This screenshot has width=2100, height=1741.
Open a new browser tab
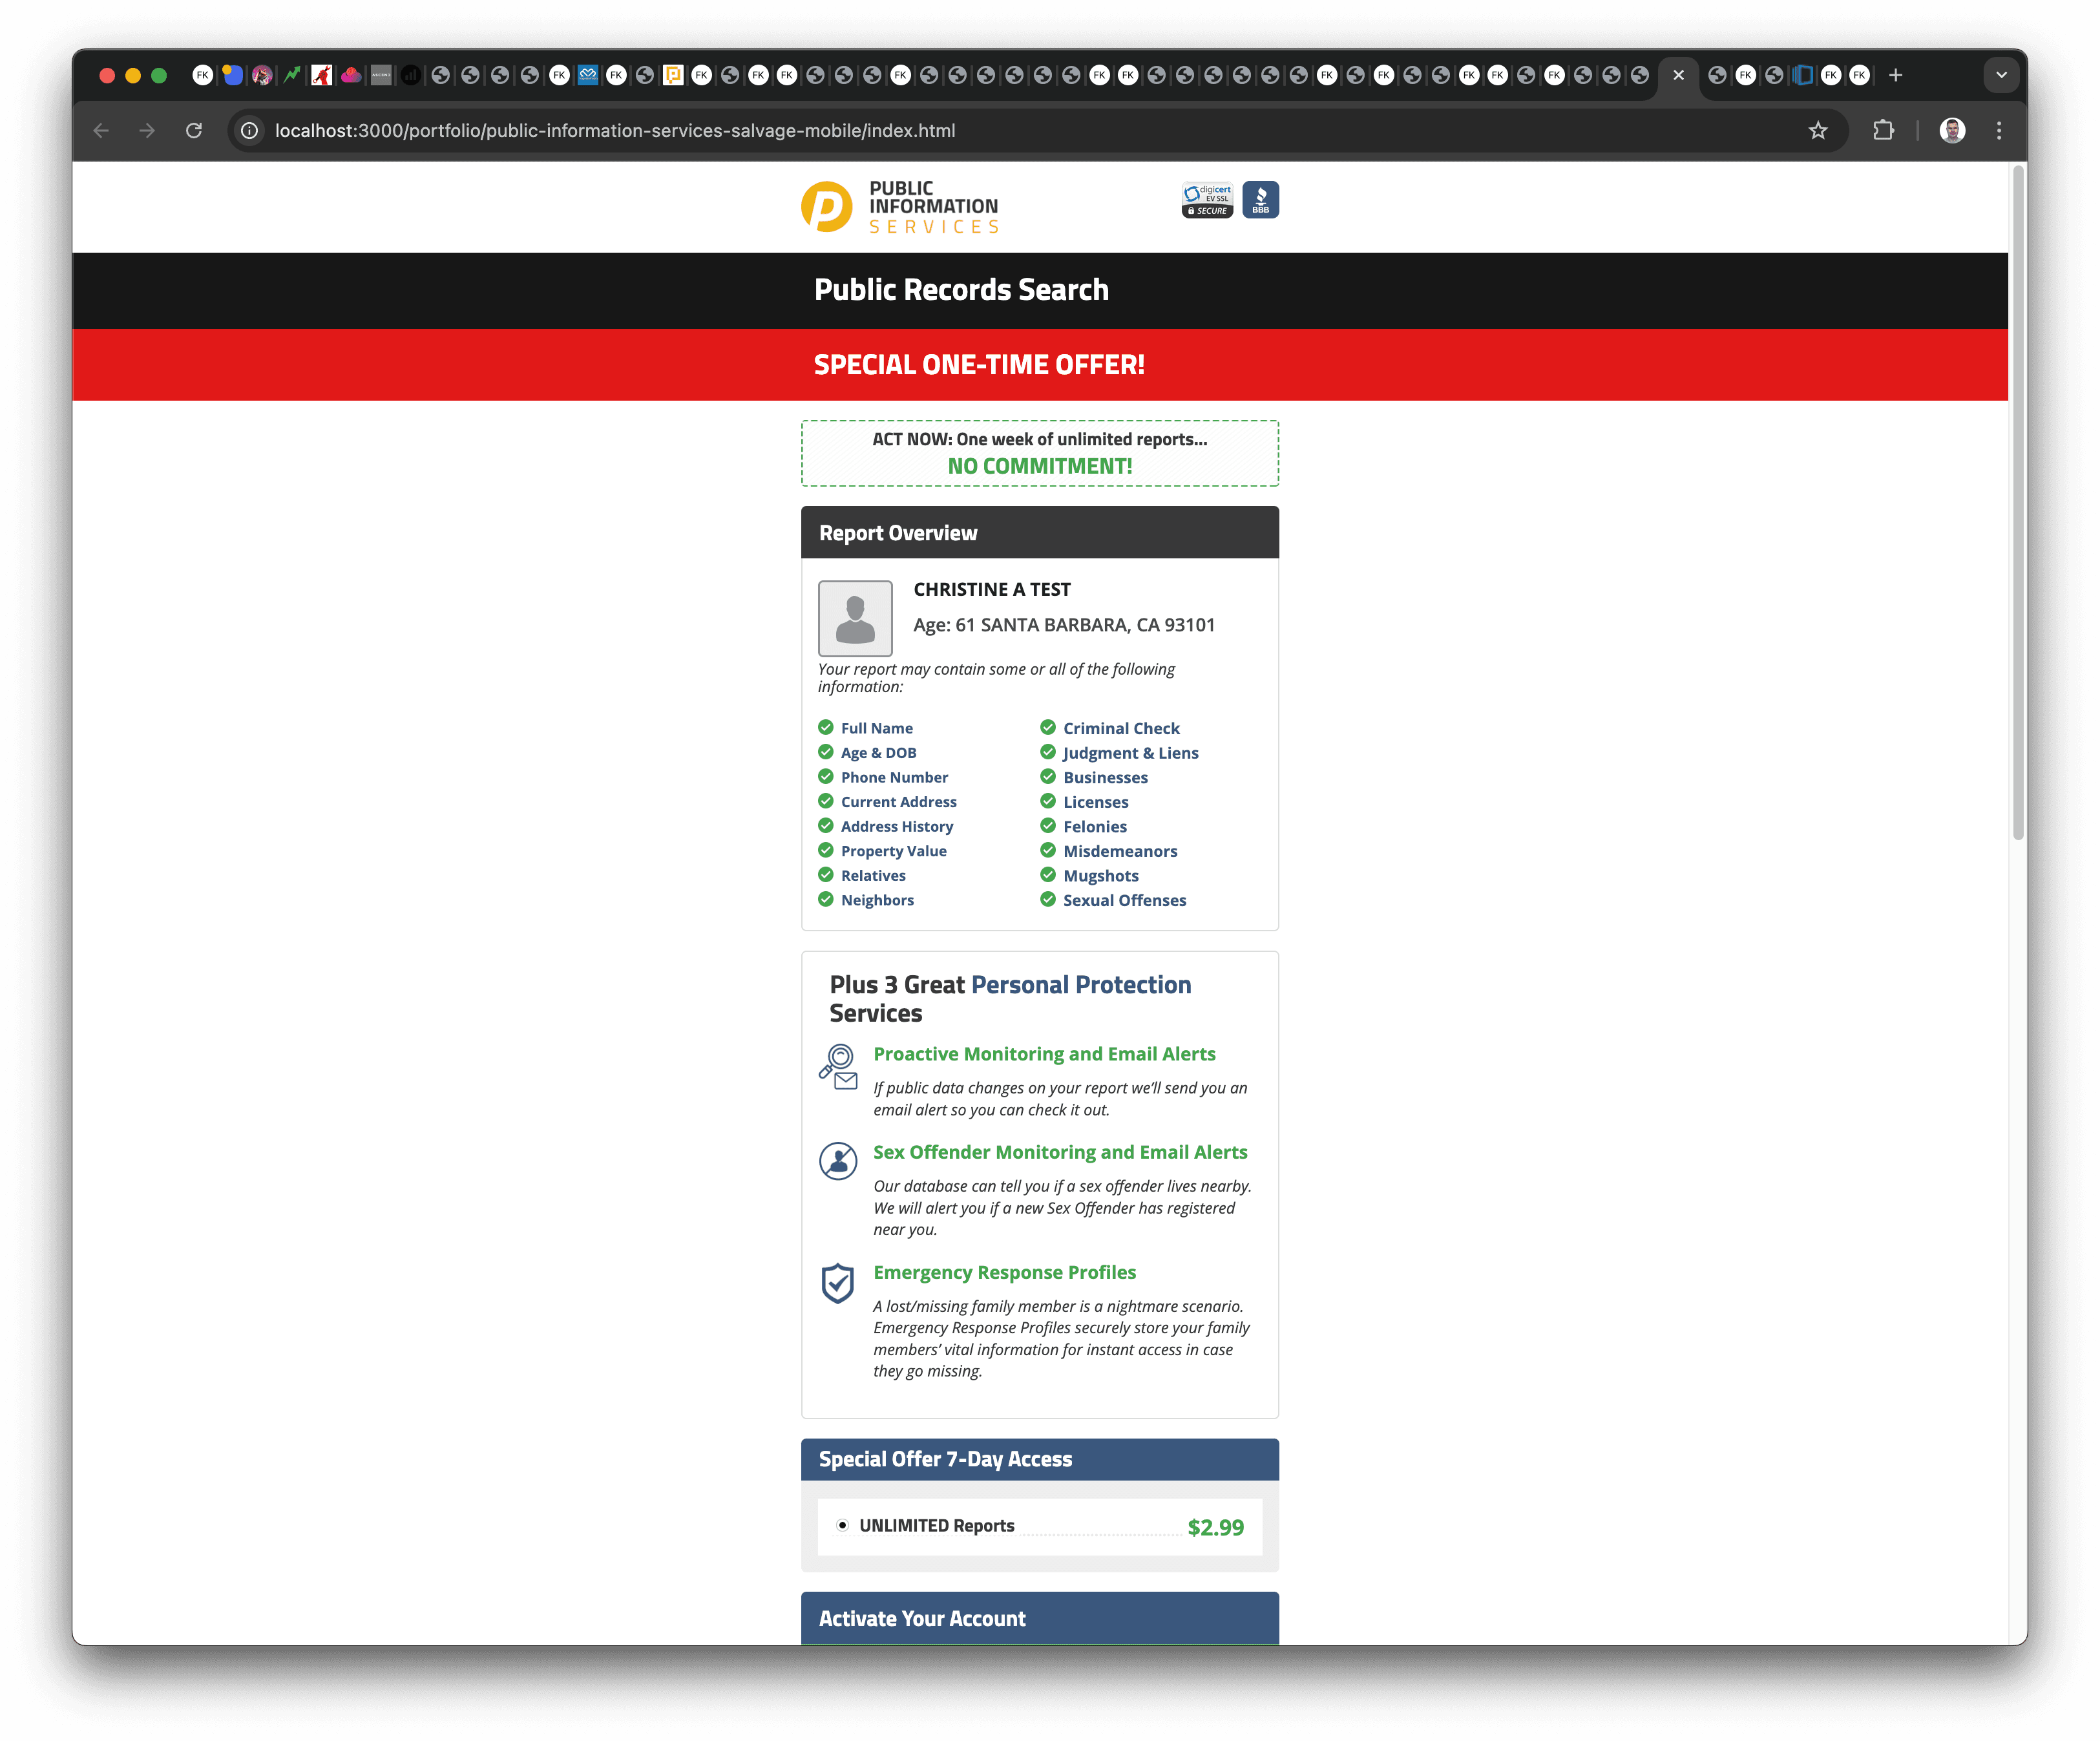point(1895,75)
